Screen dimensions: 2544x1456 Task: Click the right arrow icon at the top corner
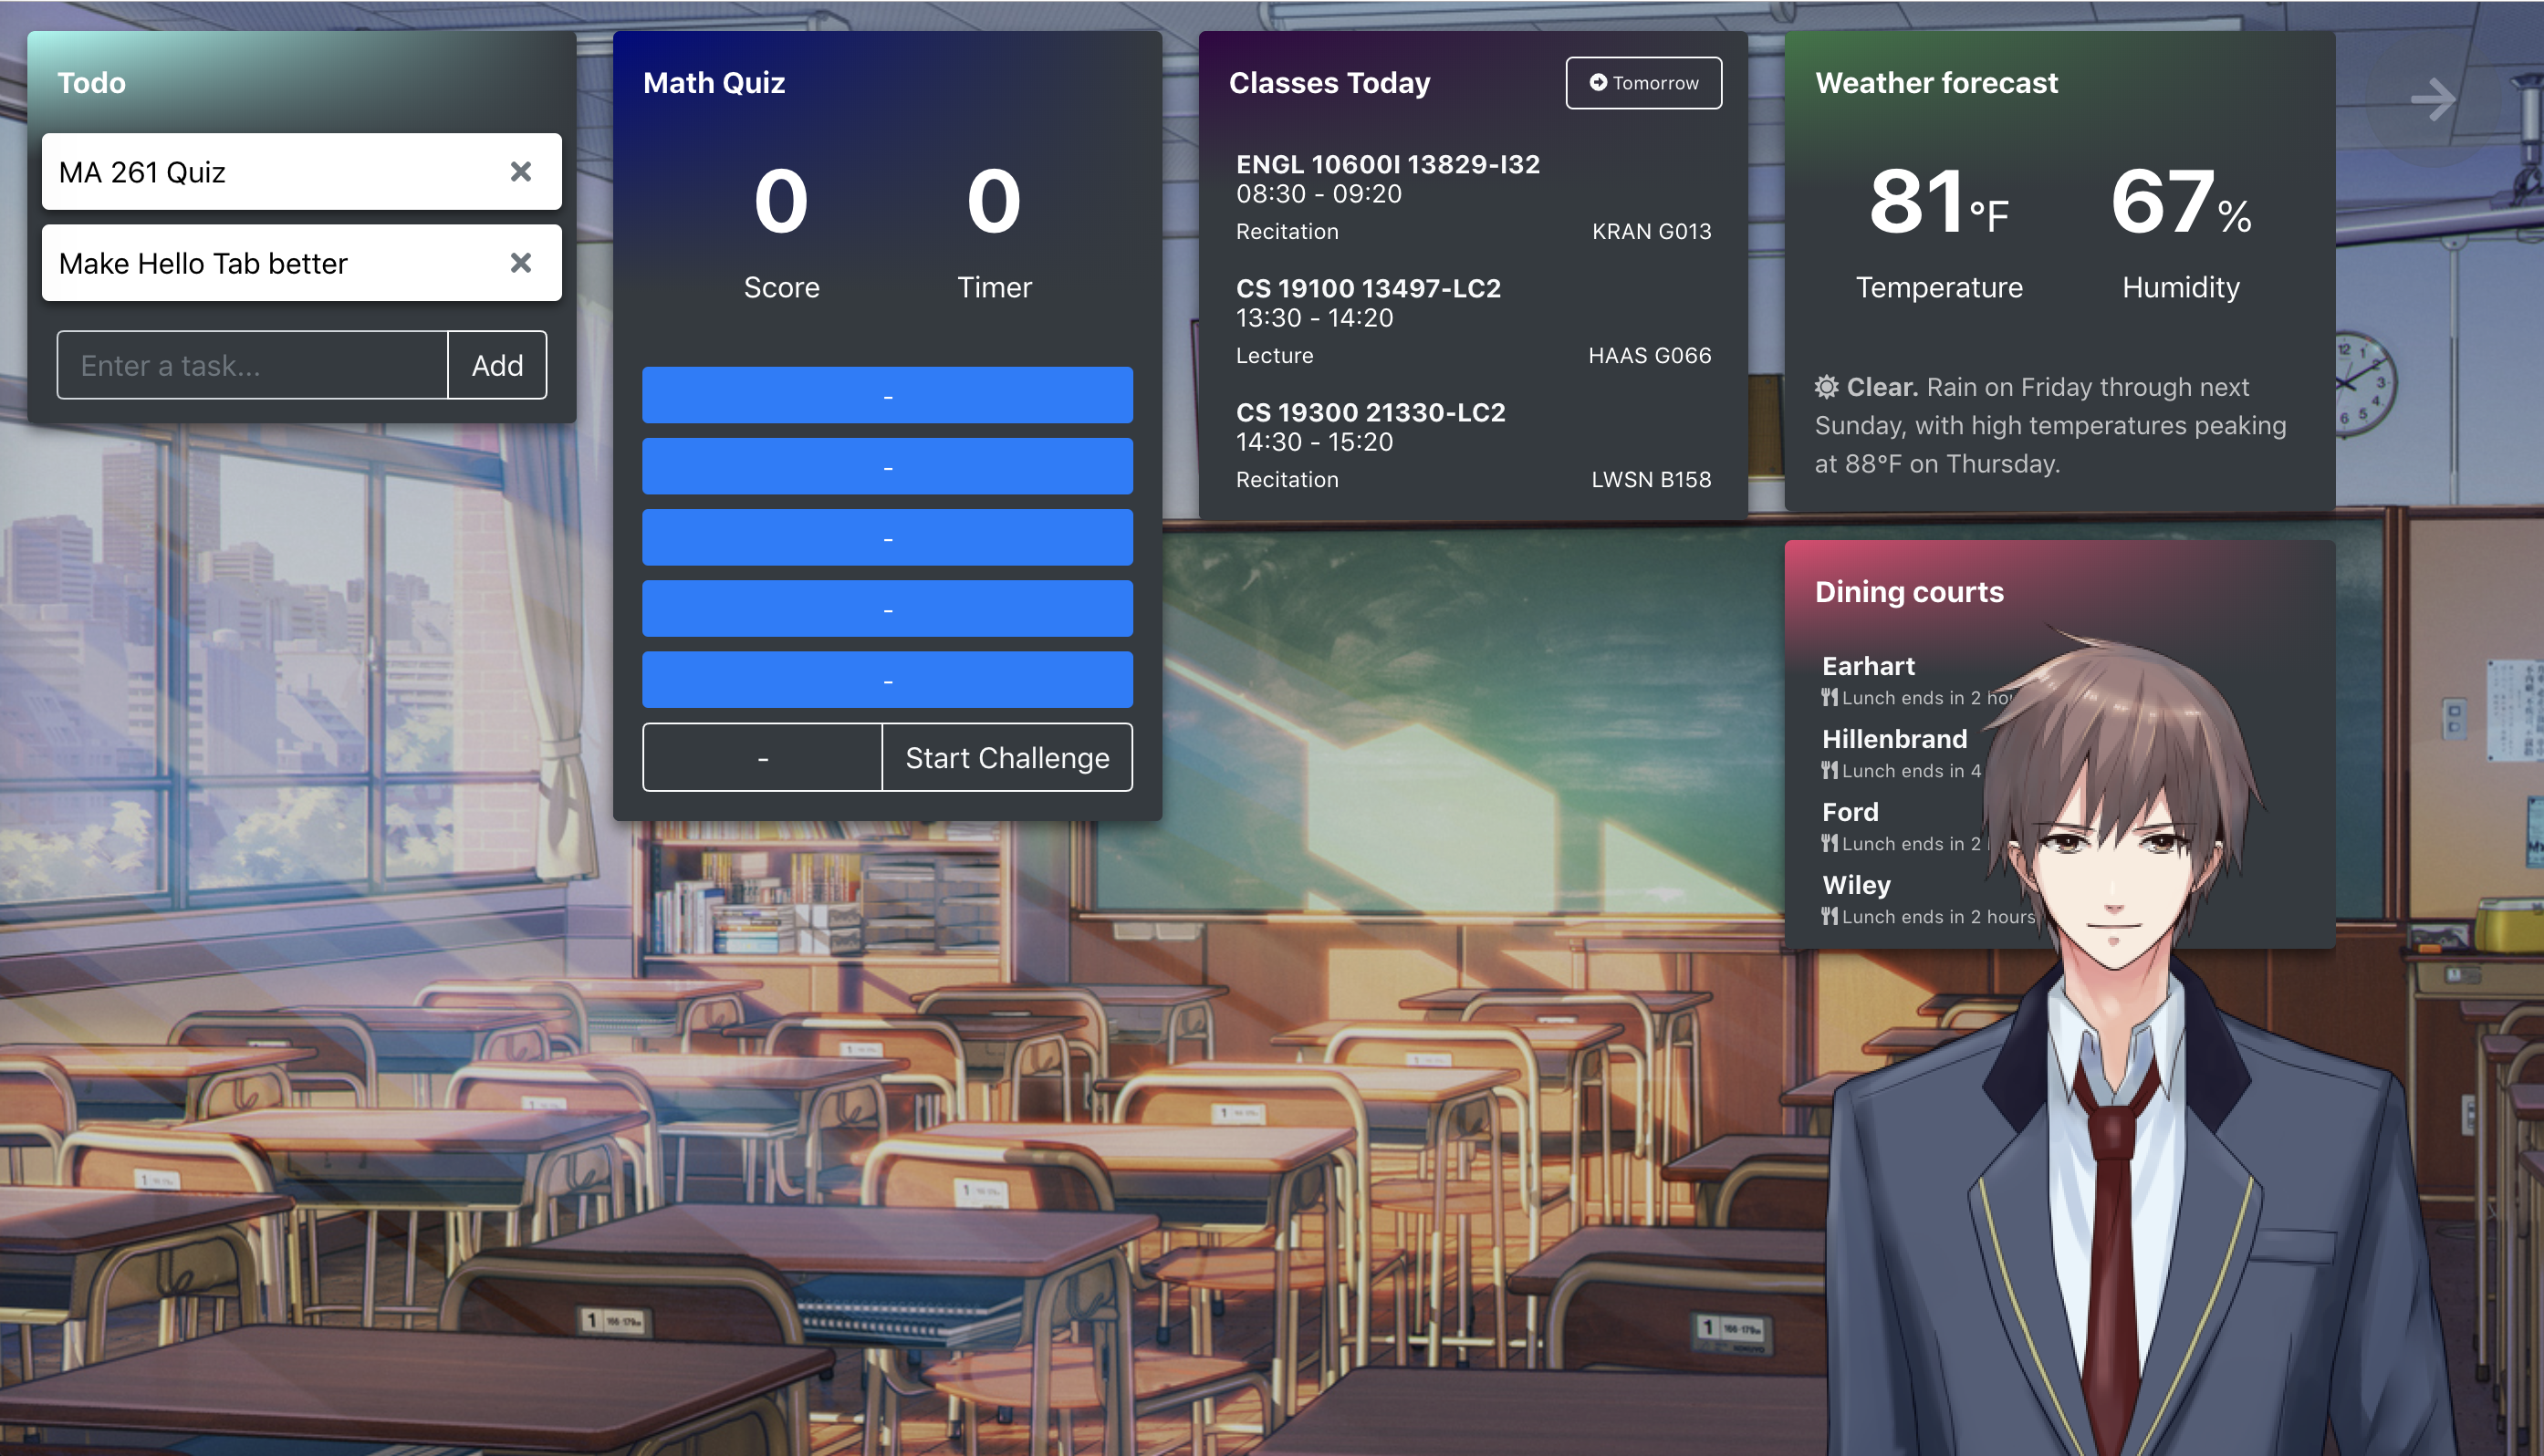click(x=2432, y=99)
